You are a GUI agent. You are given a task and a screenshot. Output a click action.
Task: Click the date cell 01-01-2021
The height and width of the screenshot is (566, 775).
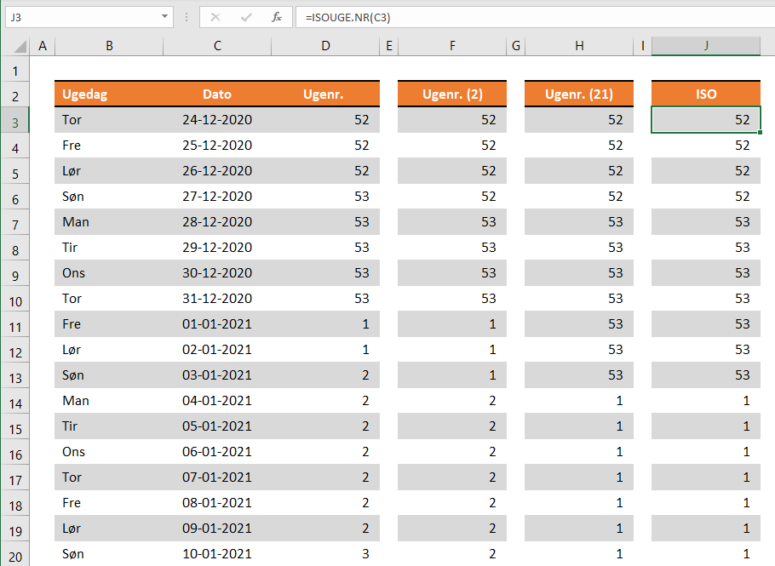point(217,324)
